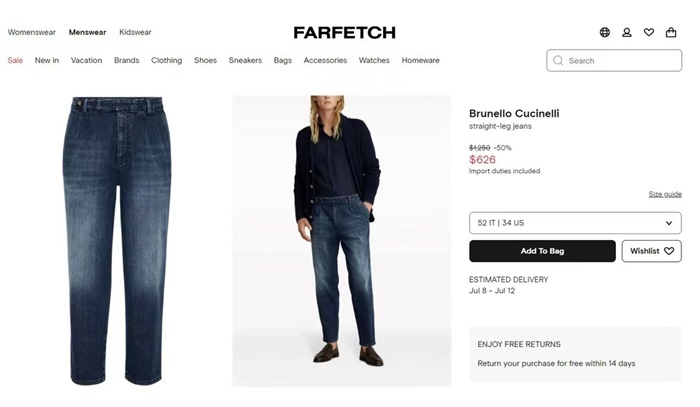Image resolution: width=700 pixels, height=407 pixels.
Task: Open the Homeware menu
Action: (x=420, y=60)
